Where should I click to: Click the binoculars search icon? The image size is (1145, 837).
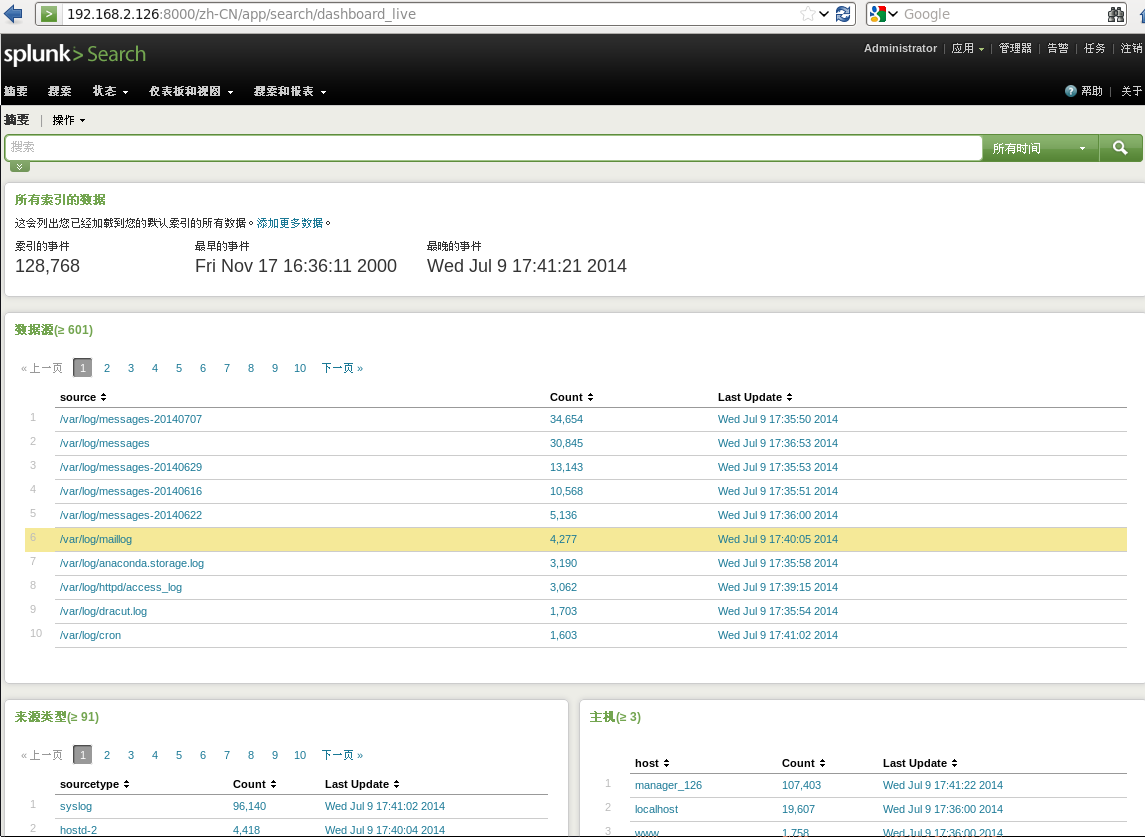1116,14
